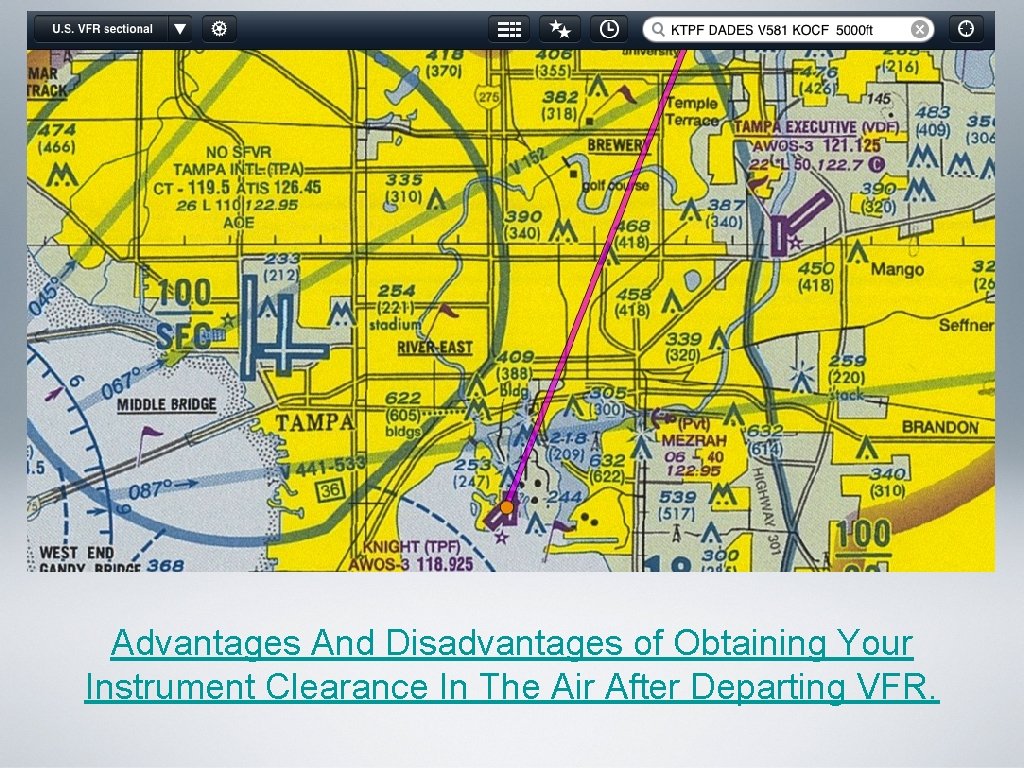The height and width of the screenshot is (768, 1024).
Task: Tap the magenta flag near BREWERY
Action: pyautogui.click(x=626, y=93)
